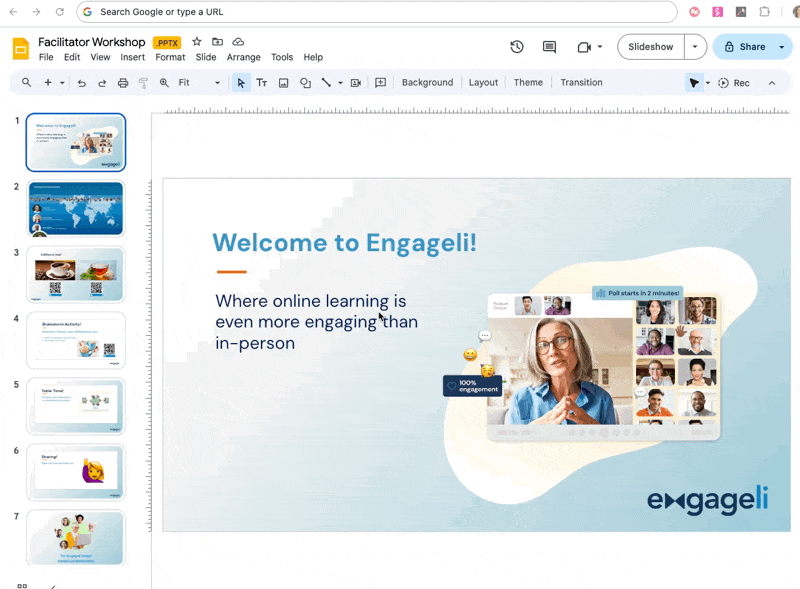
Task: Click the add comment toolbar icon
Action: coord(380,83)
